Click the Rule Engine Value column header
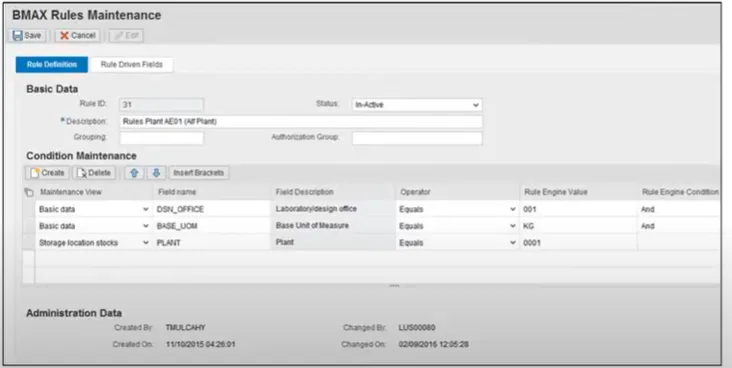 tap(556, 192)
